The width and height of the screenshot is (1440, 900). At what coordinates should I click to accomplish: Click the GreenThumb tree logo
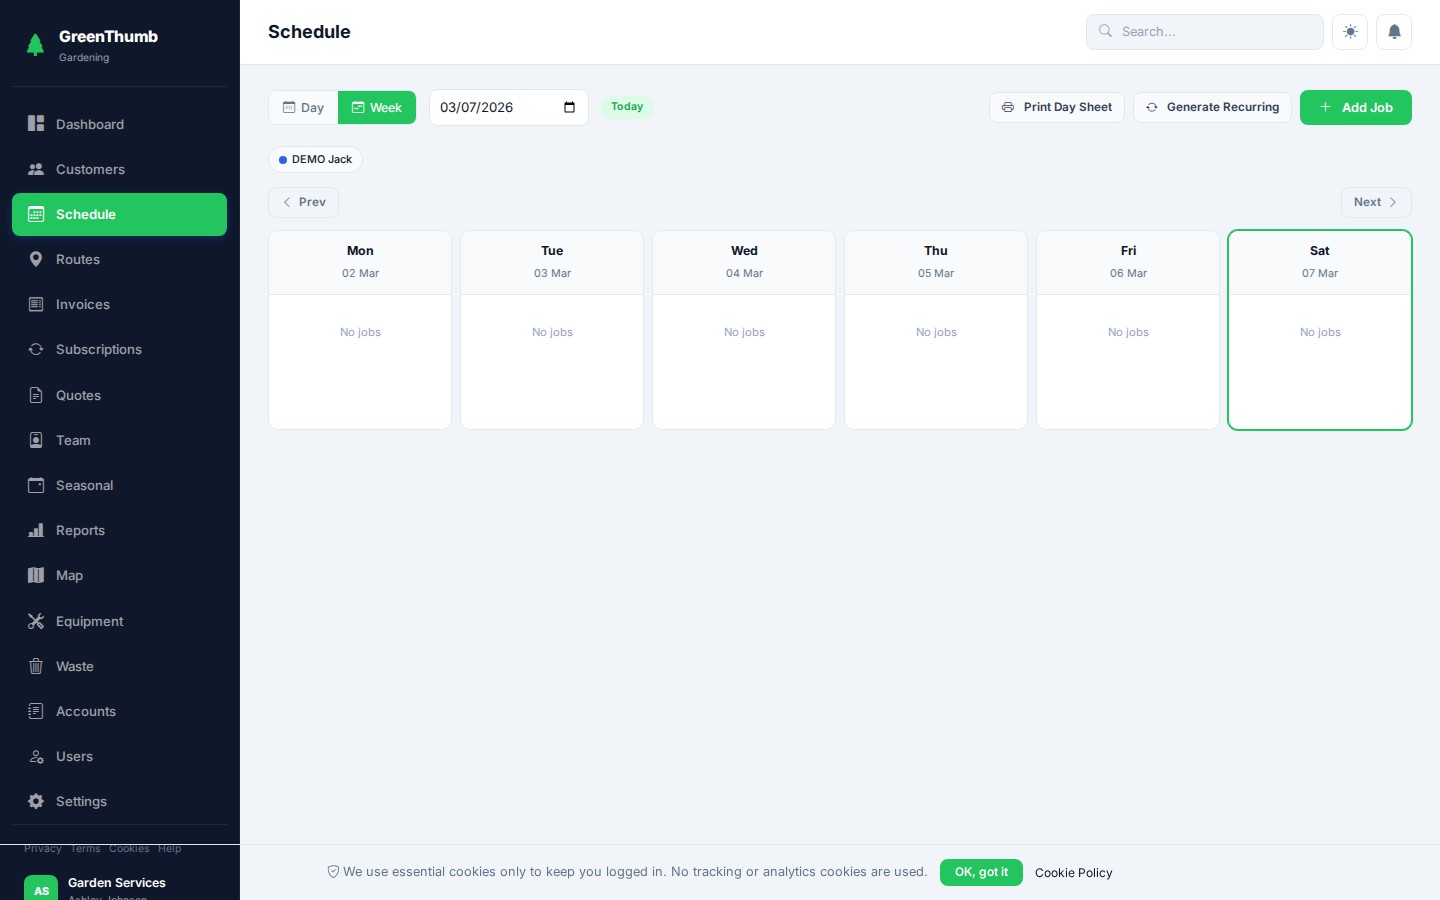point(35,45)
